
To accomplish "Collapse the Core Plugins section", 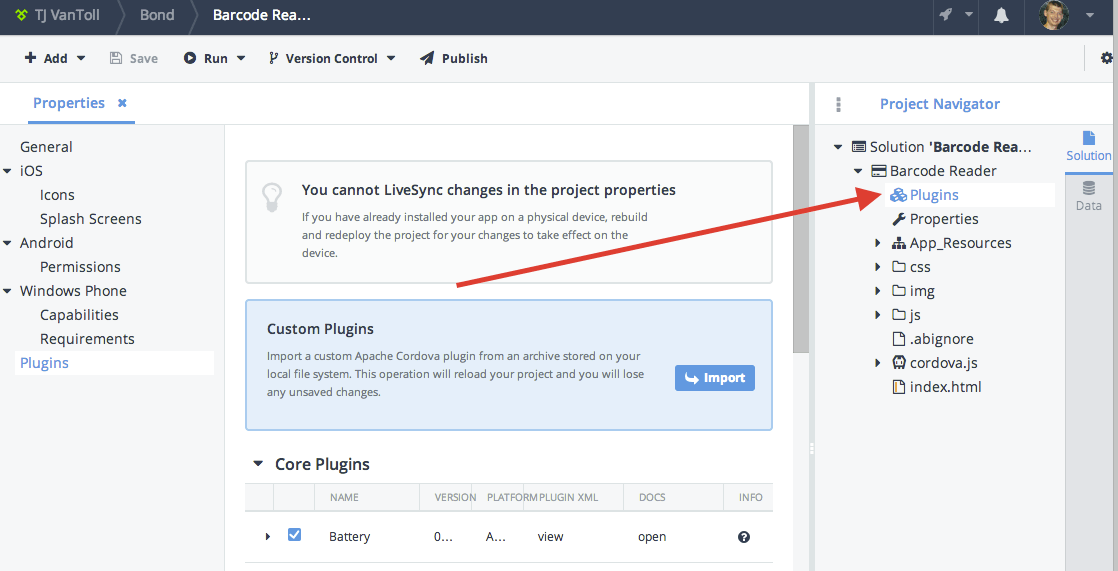I will (x=257, y=464).
